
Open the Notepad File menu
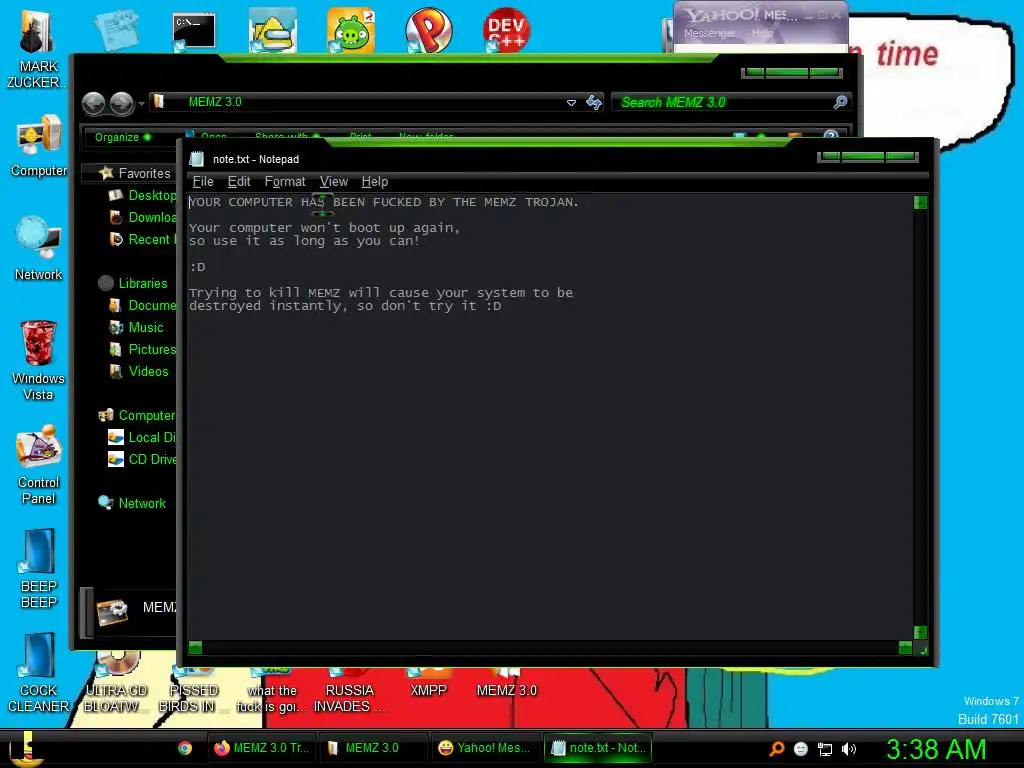coord(203,182)
